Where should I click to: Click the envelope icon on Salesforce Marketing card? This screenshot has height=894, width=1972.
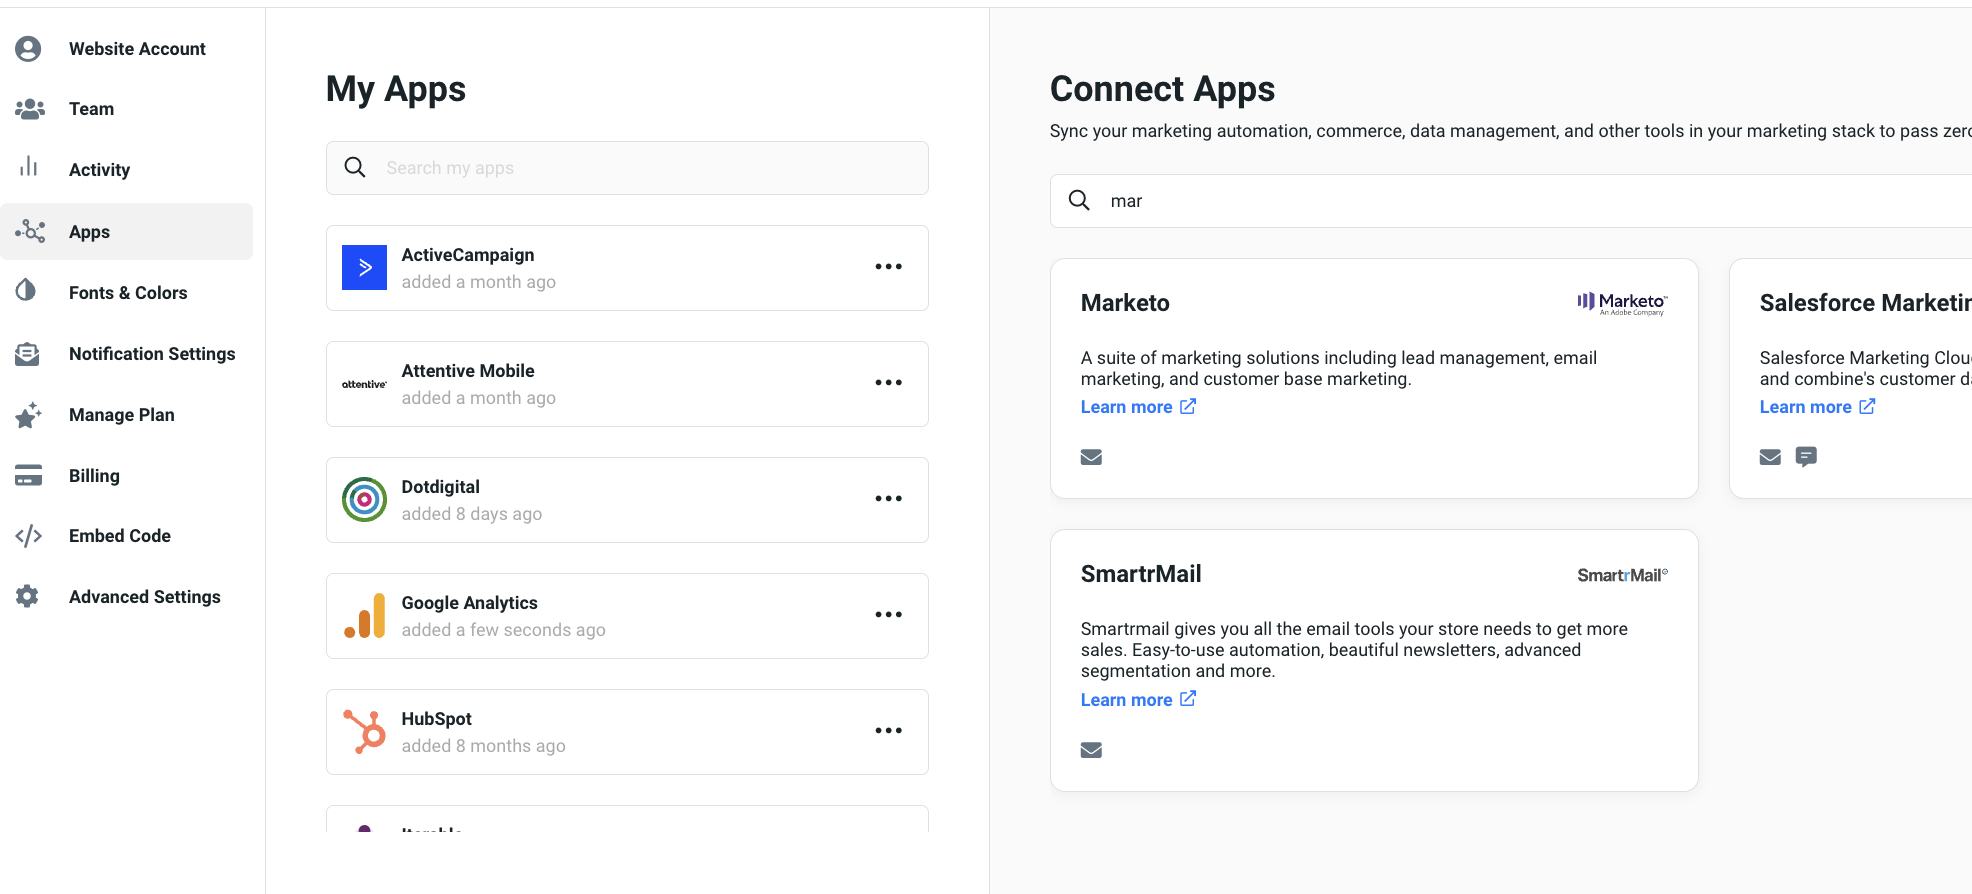[1770, 457]
